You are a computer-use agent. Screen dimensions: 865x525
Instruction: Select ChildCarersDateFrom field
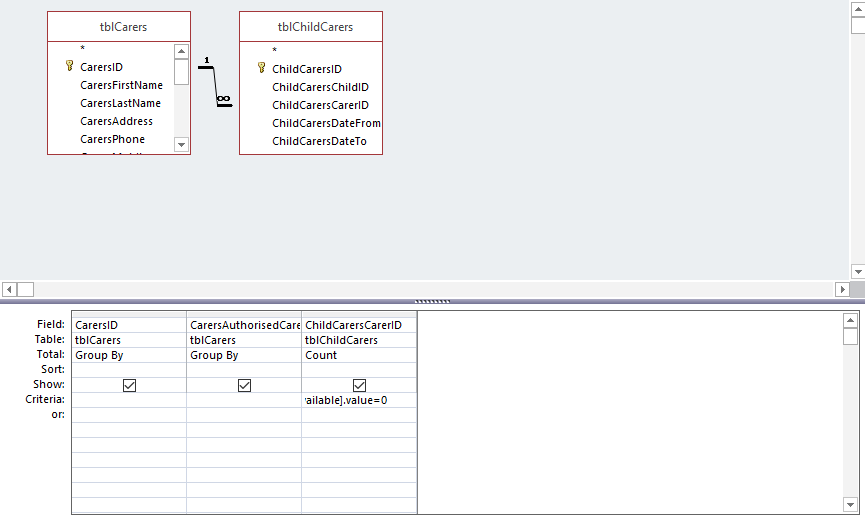click(x=326, y=124)
